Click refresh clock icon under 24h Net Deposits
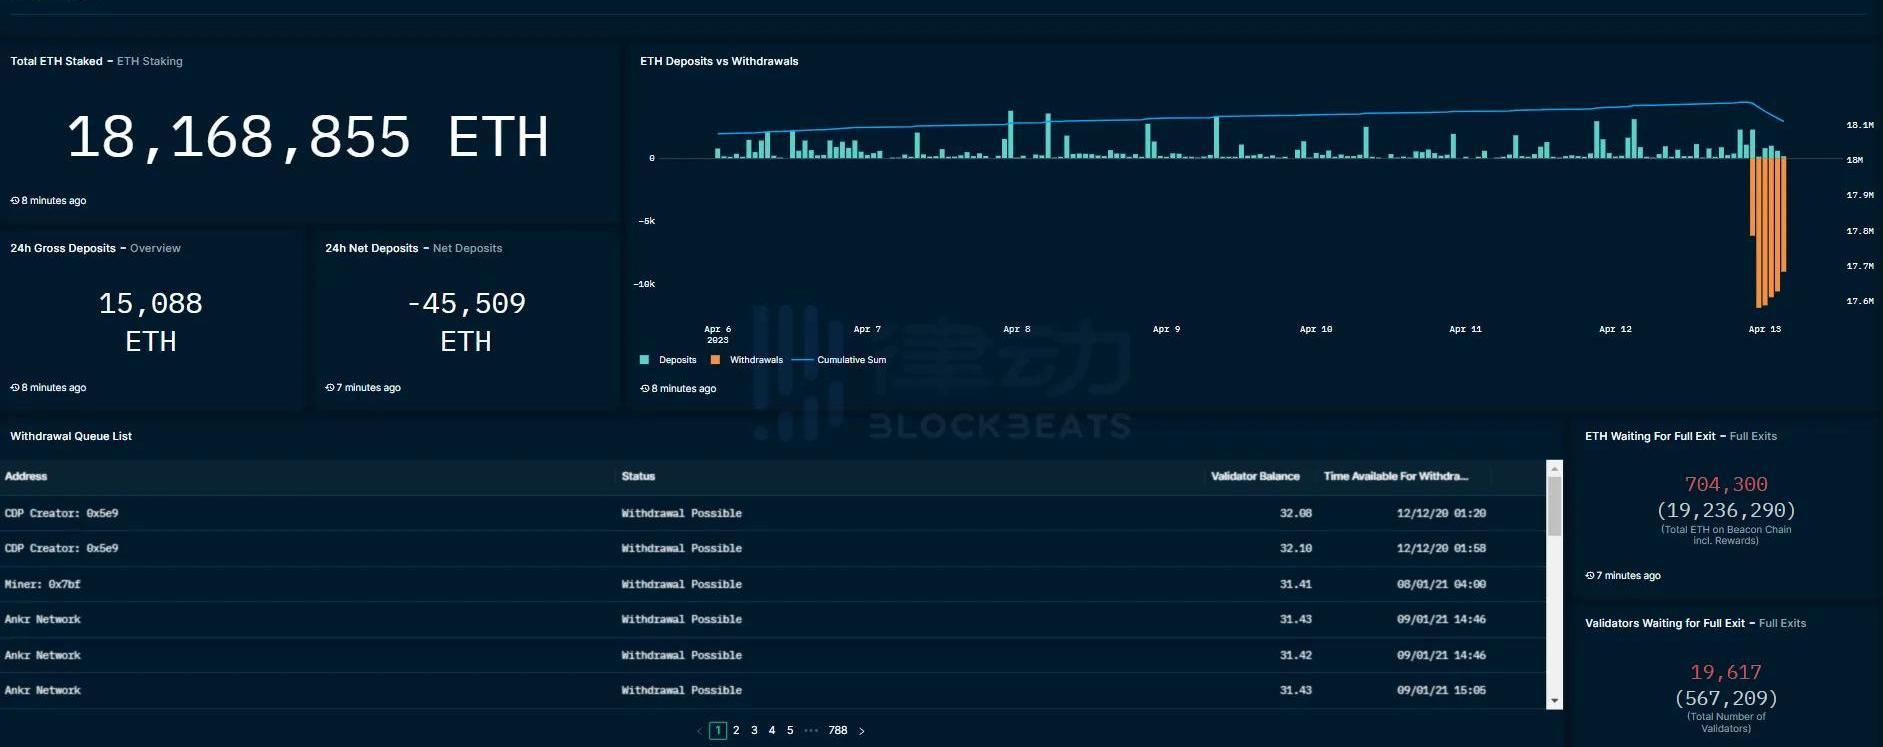The width and height of the screenshot is (1883, 747). (330, 388)
